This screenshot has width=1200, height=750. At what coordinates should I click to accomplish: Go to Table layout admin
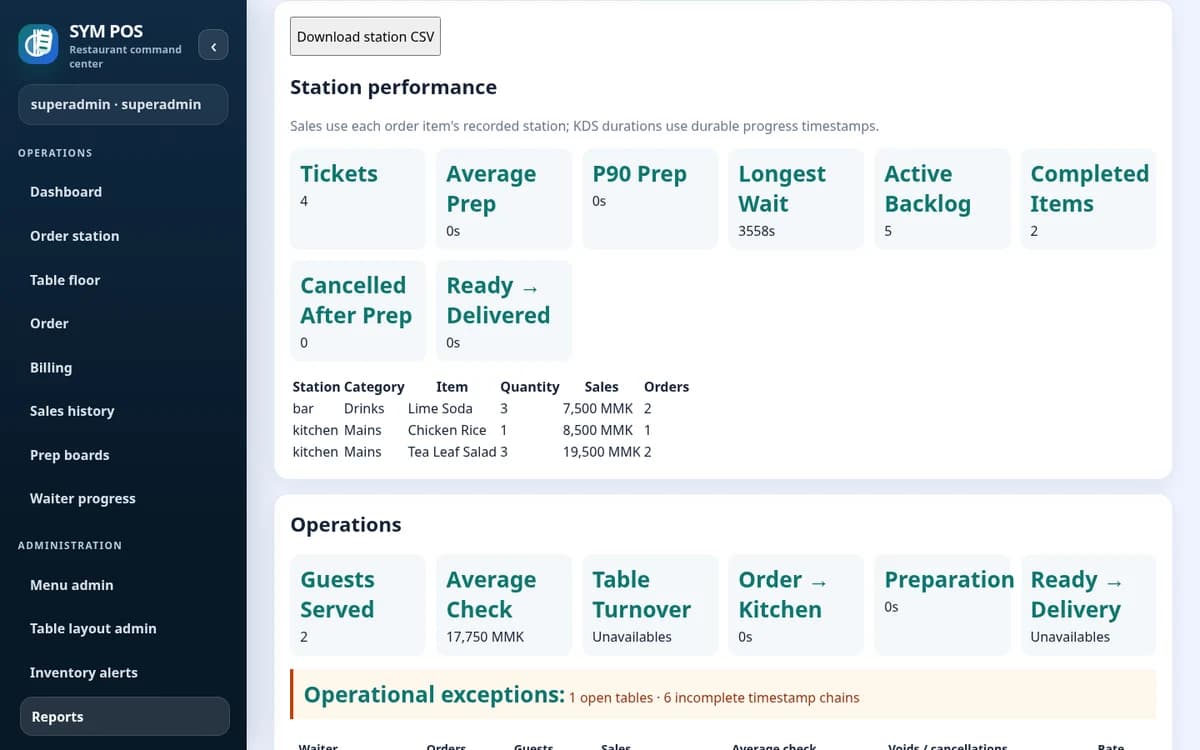pos(124,628)
